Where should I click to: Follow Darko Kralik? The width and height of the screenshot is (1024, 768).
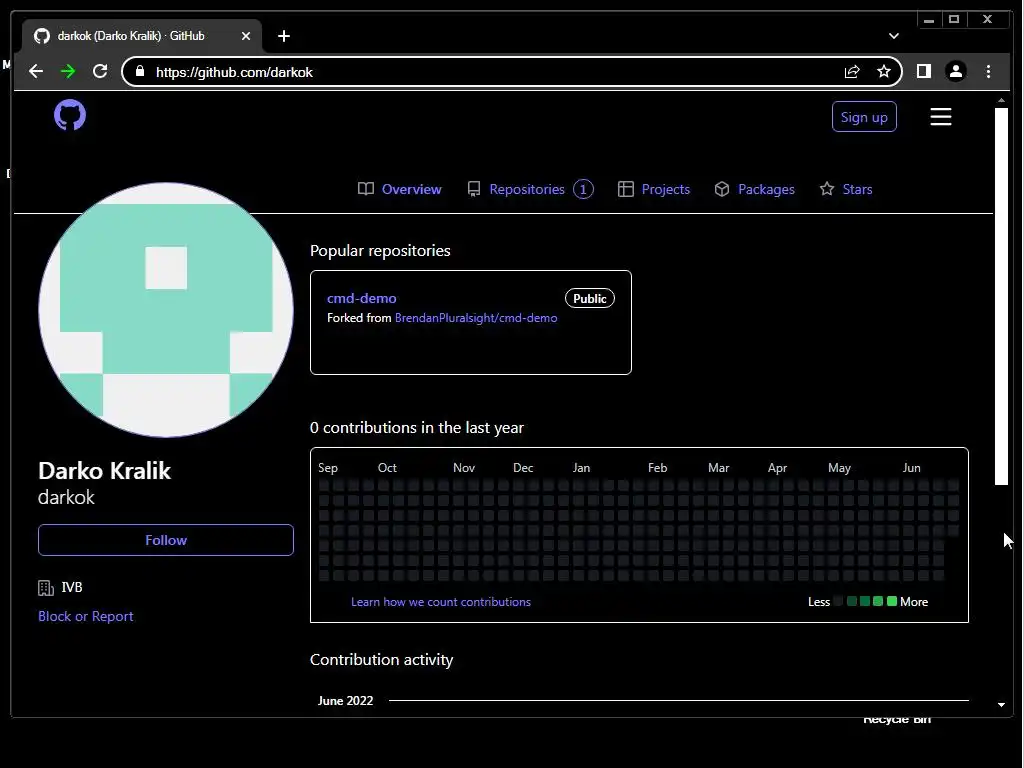click(166, 540)
